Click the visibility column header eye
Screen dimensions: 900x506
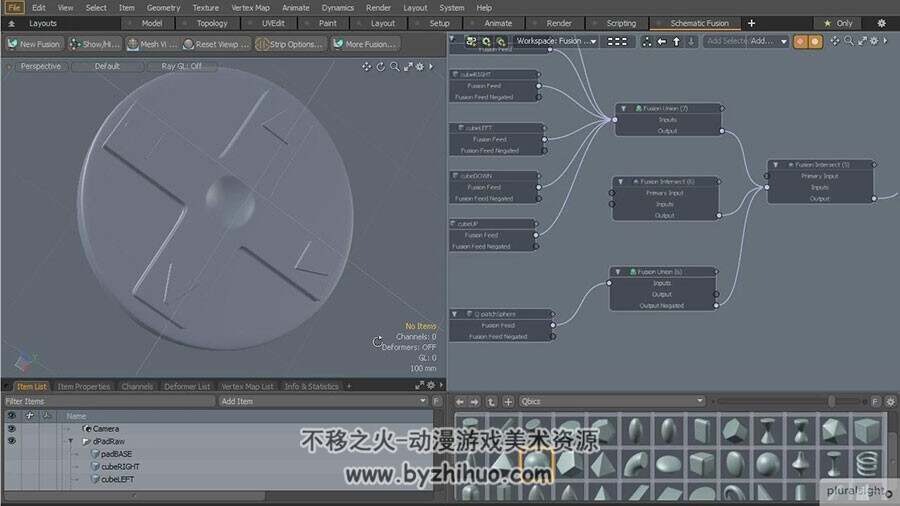(11, 415)
